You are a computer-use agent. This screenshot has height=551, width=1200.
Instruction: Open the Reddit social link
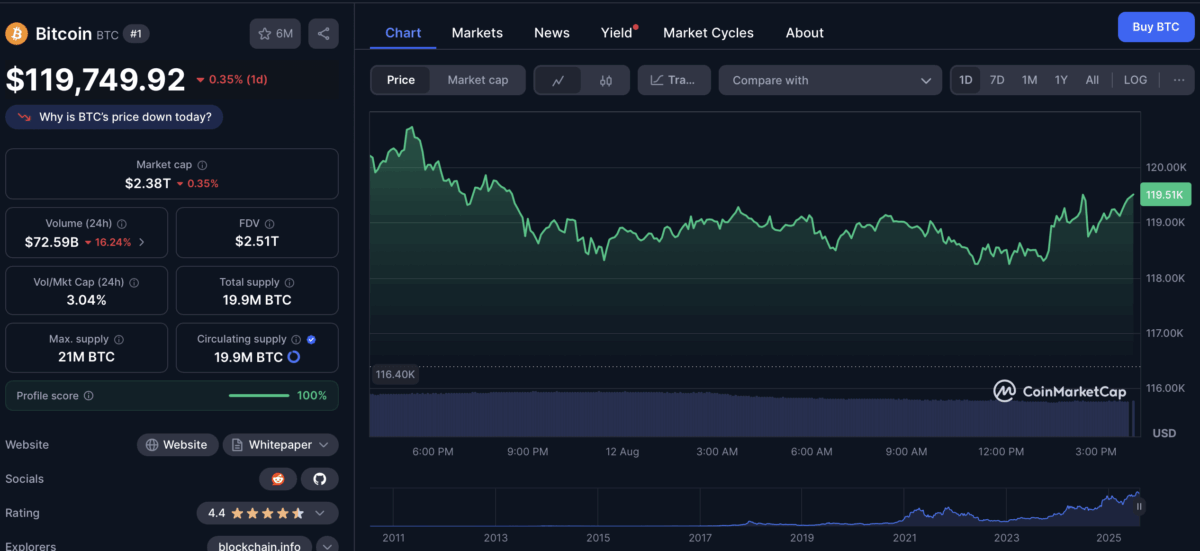[277, 479]
